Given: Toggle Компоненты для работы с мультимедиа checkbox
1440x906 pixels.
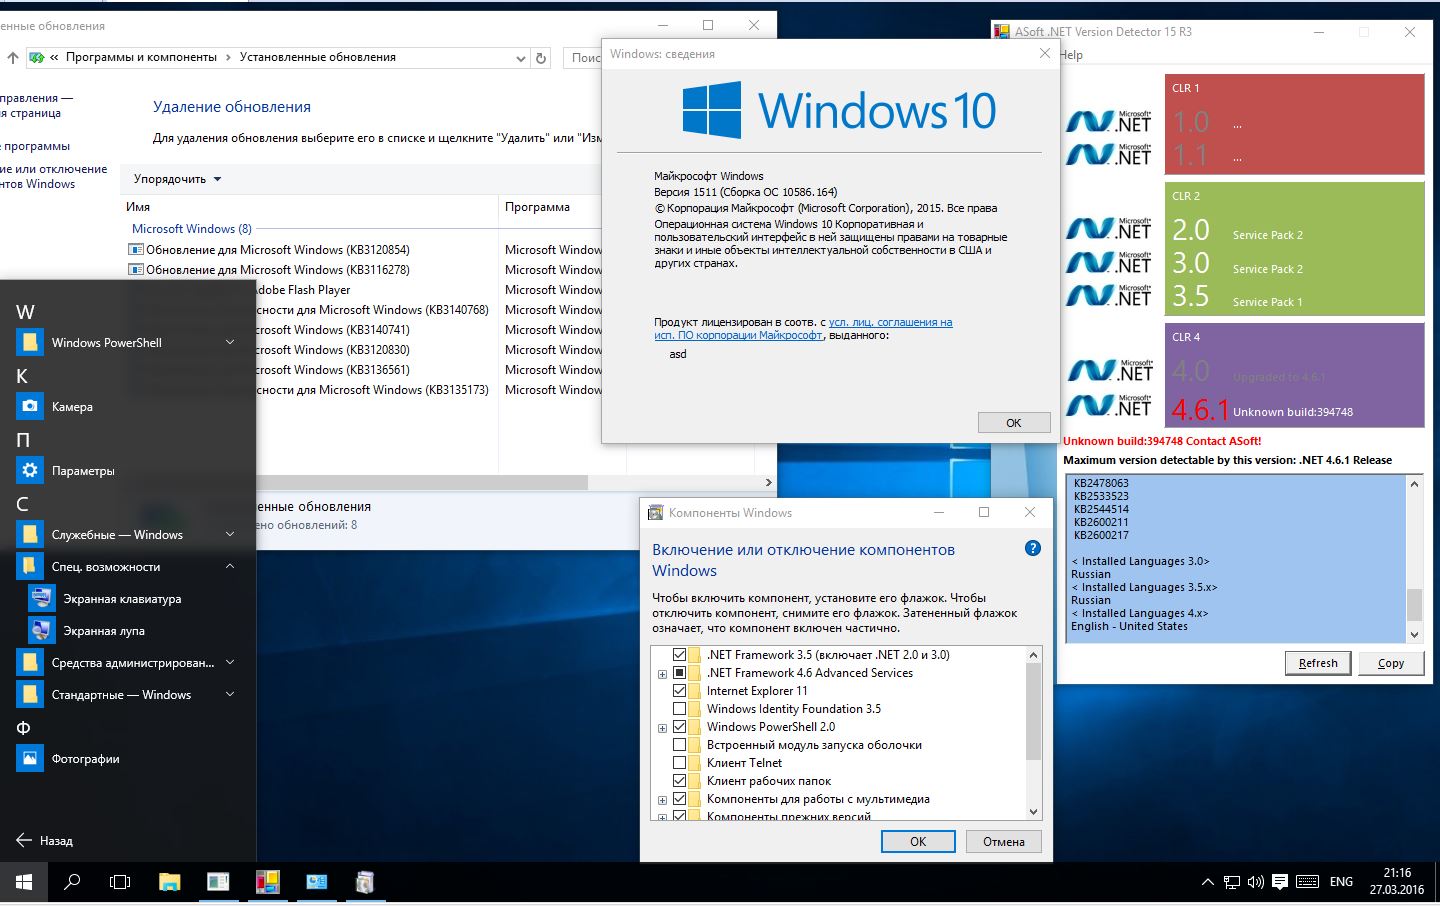Looking at the screenshot, I should pos(679,799).
